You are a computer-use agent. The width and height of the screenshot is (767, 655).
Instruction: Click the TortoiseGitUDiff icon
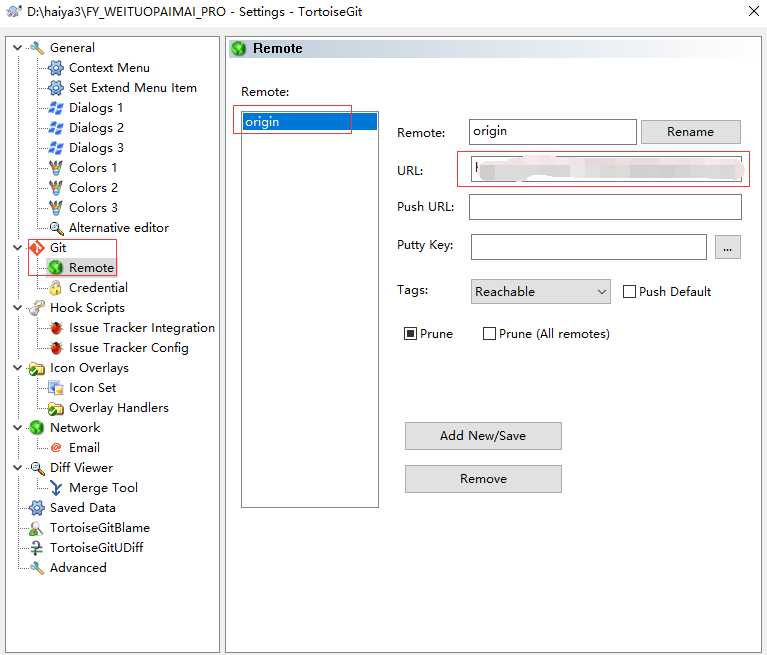pyautogui.click(x=36, y=548)
